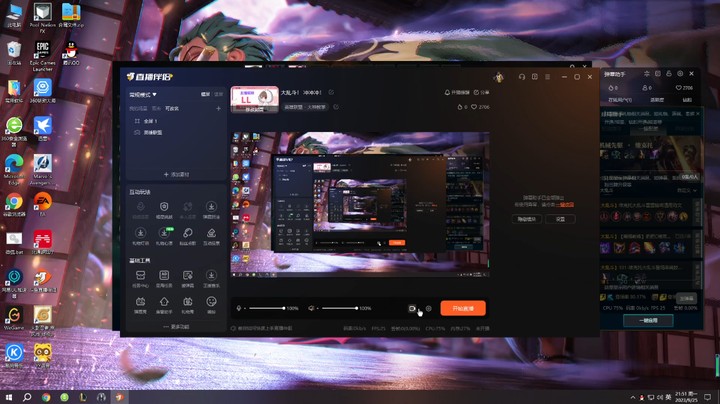720x404 pixels.
Task: Select the 可改名 scene tab
Action: click(172, 109)
